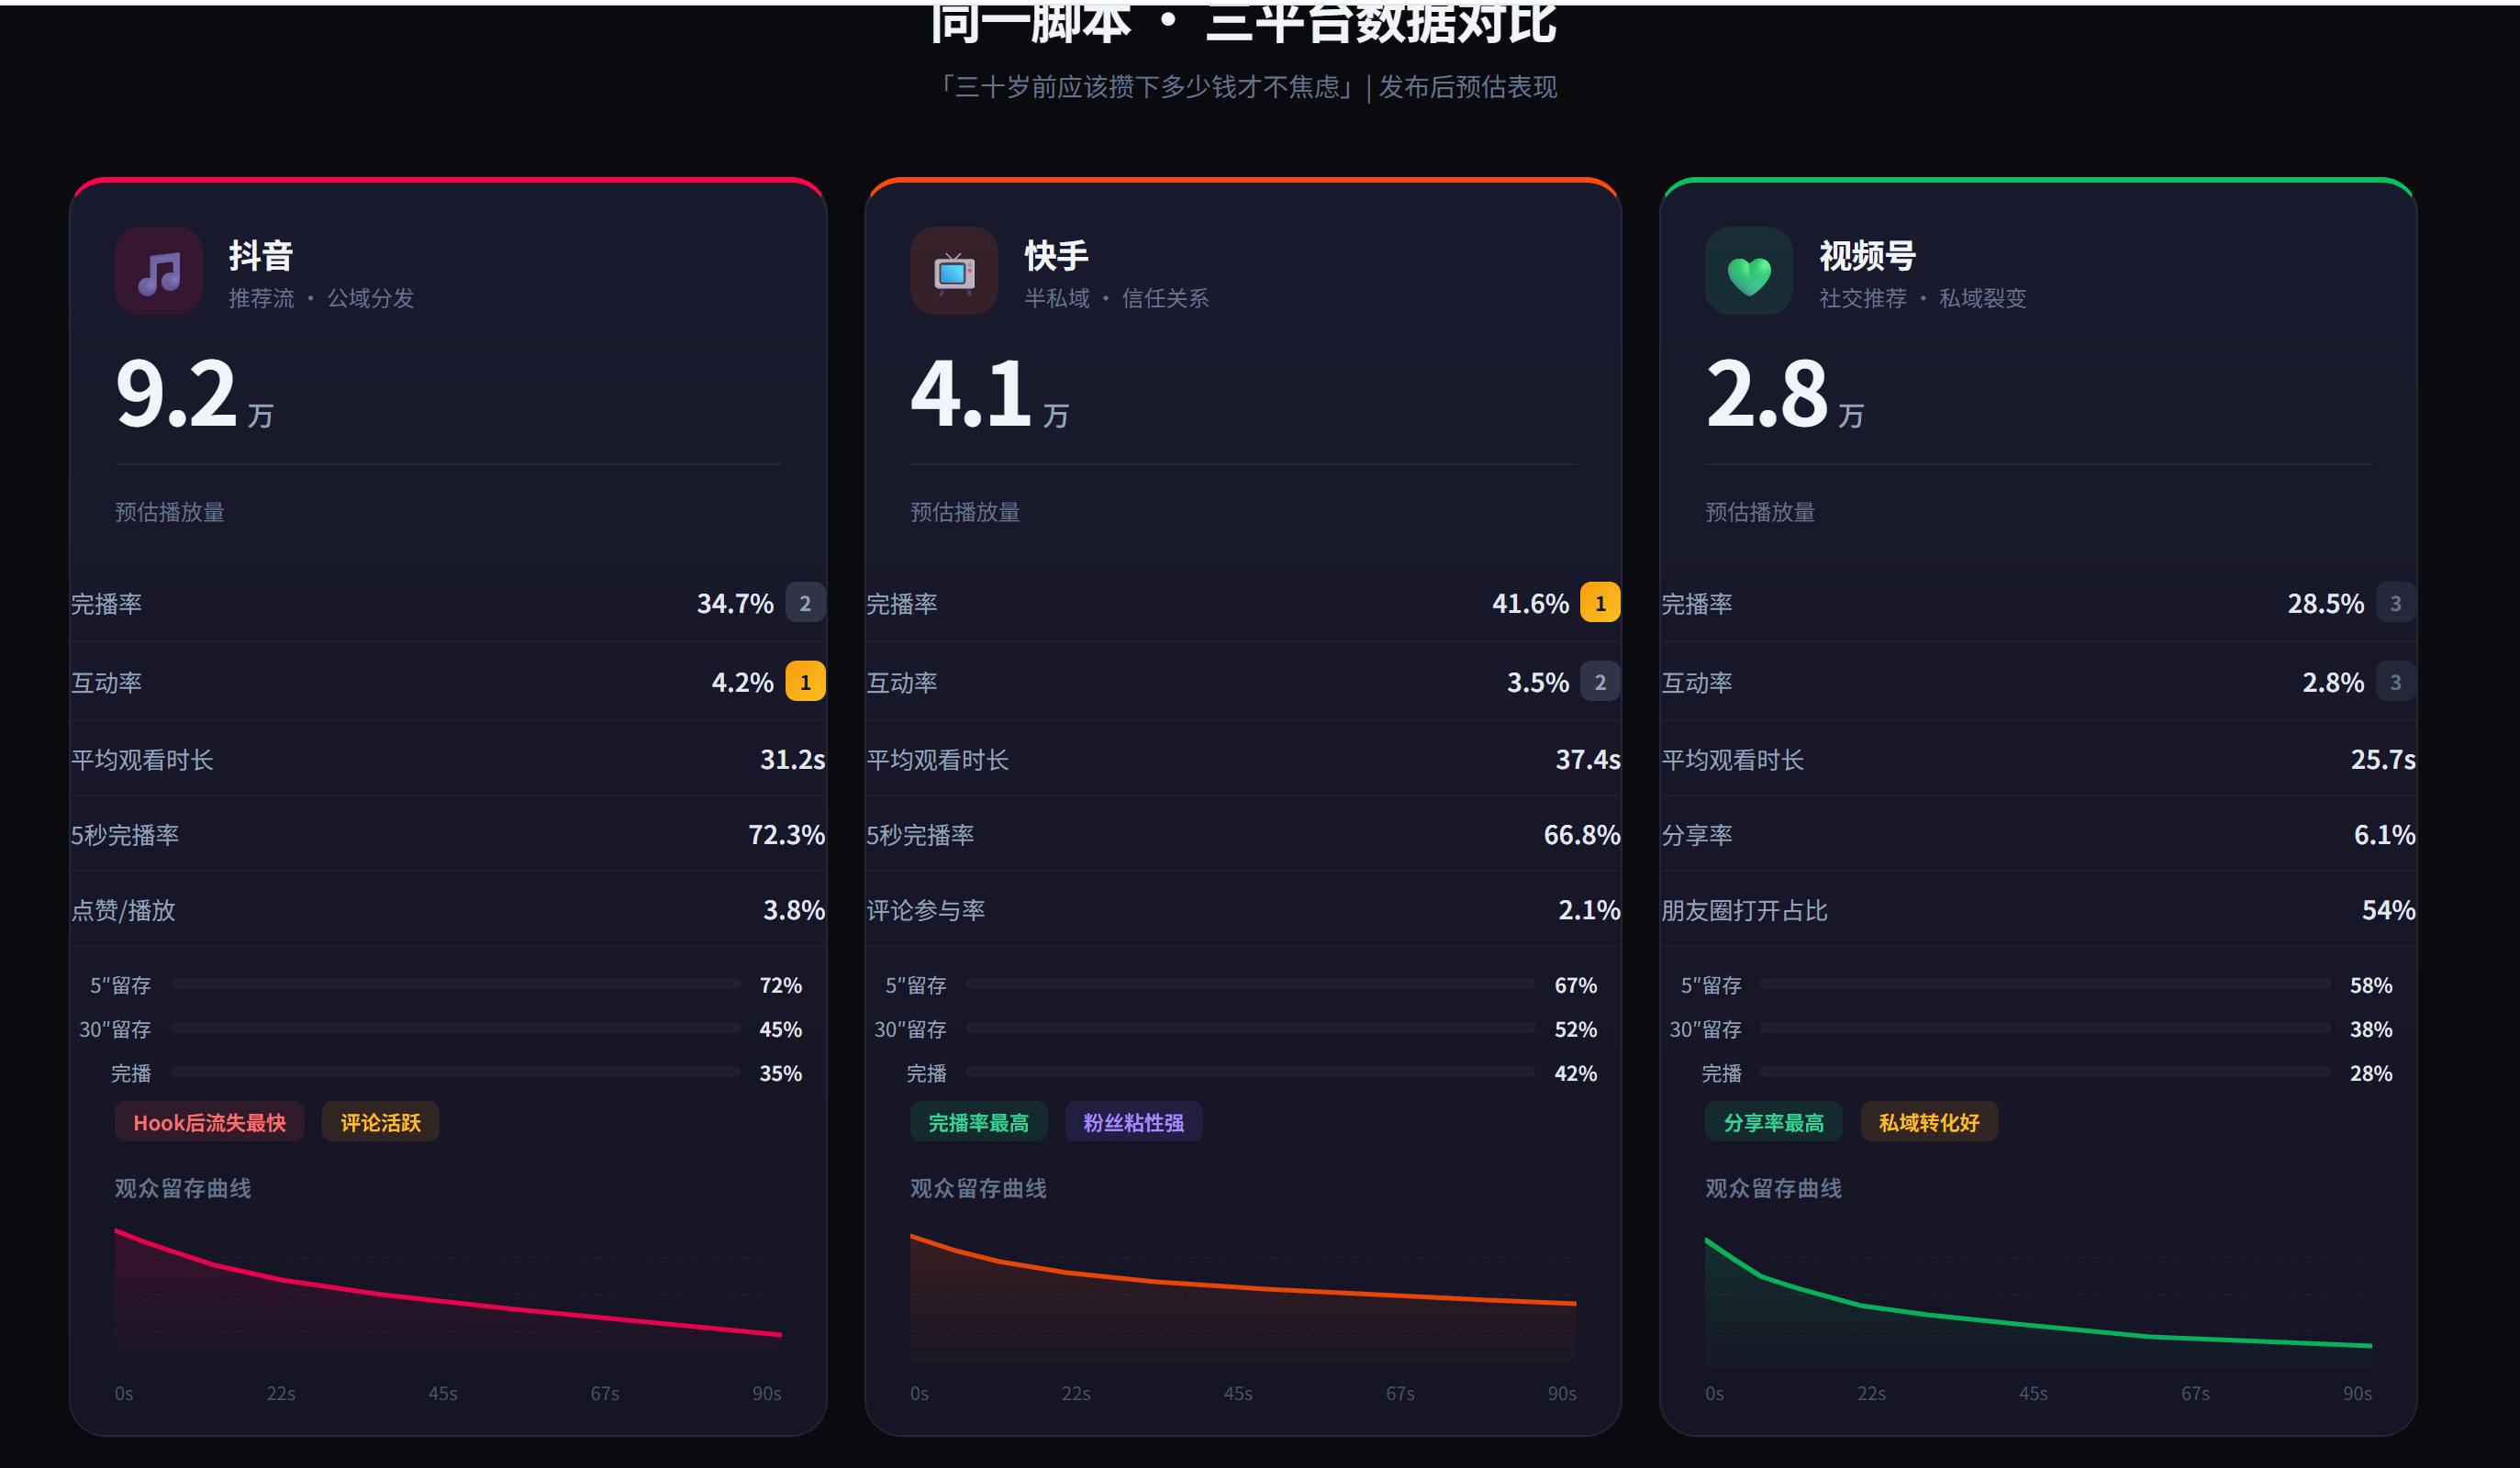Screen dimensions: 2520x1468
Task: Click the 抖音 30″留存 45% value
Action: coord(780,1029)
